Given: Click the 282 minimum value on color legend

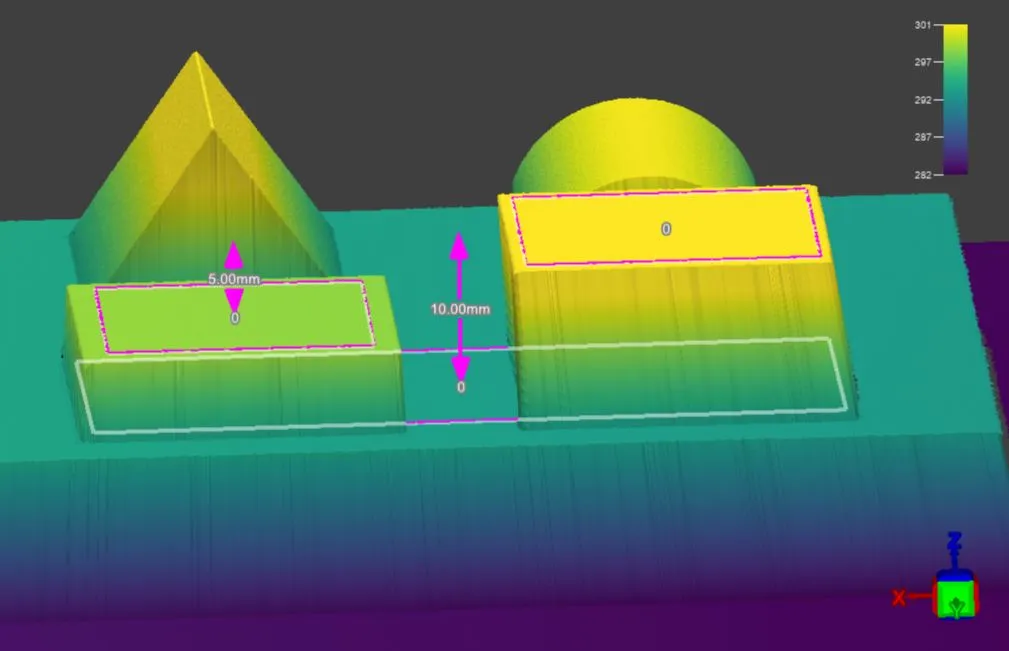Looking at the screenshot, I should [922, 175].
